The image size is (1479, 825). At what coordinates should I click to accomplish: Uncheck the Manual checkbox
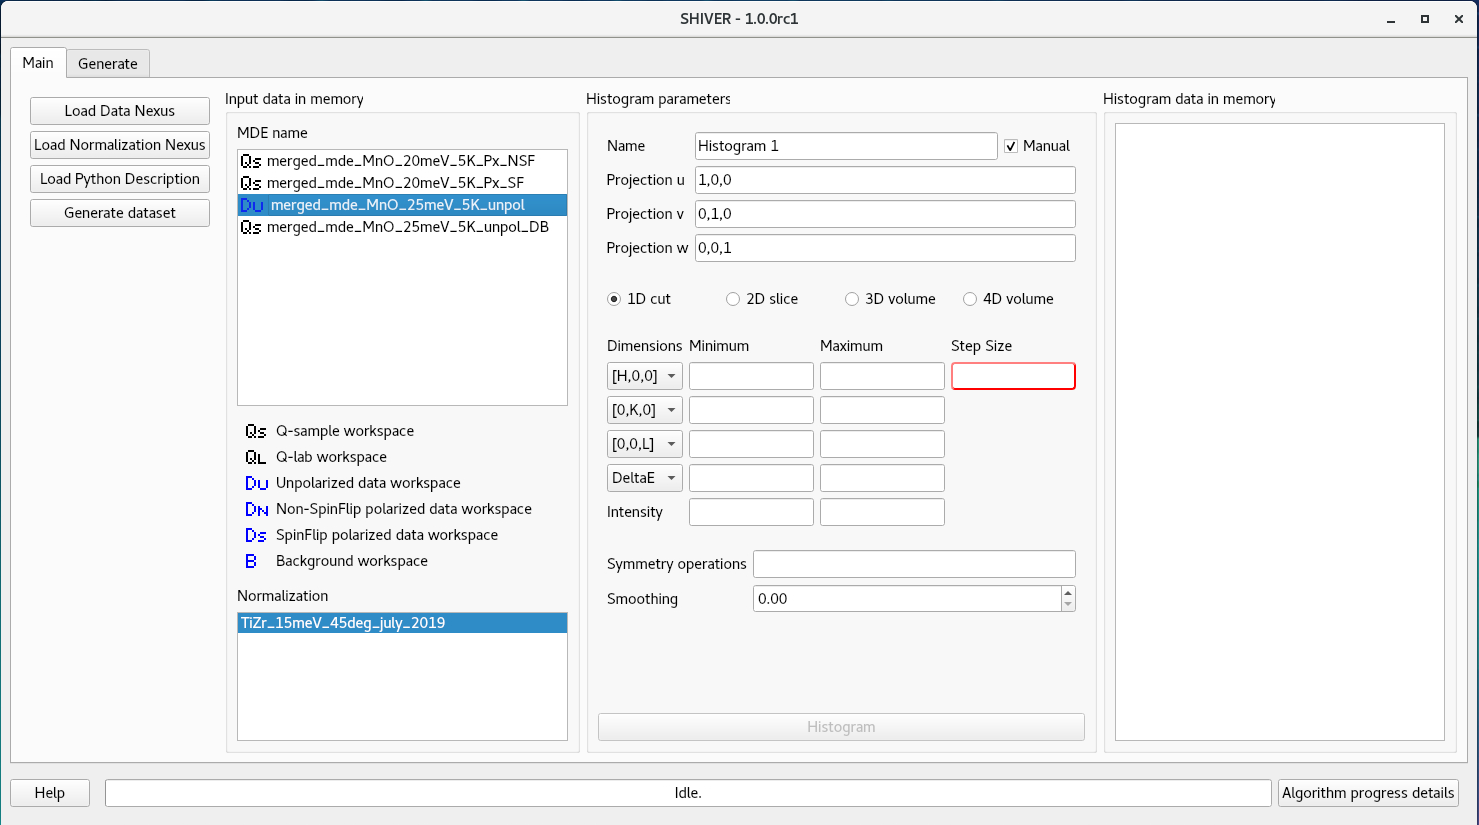coord(1011,145)
